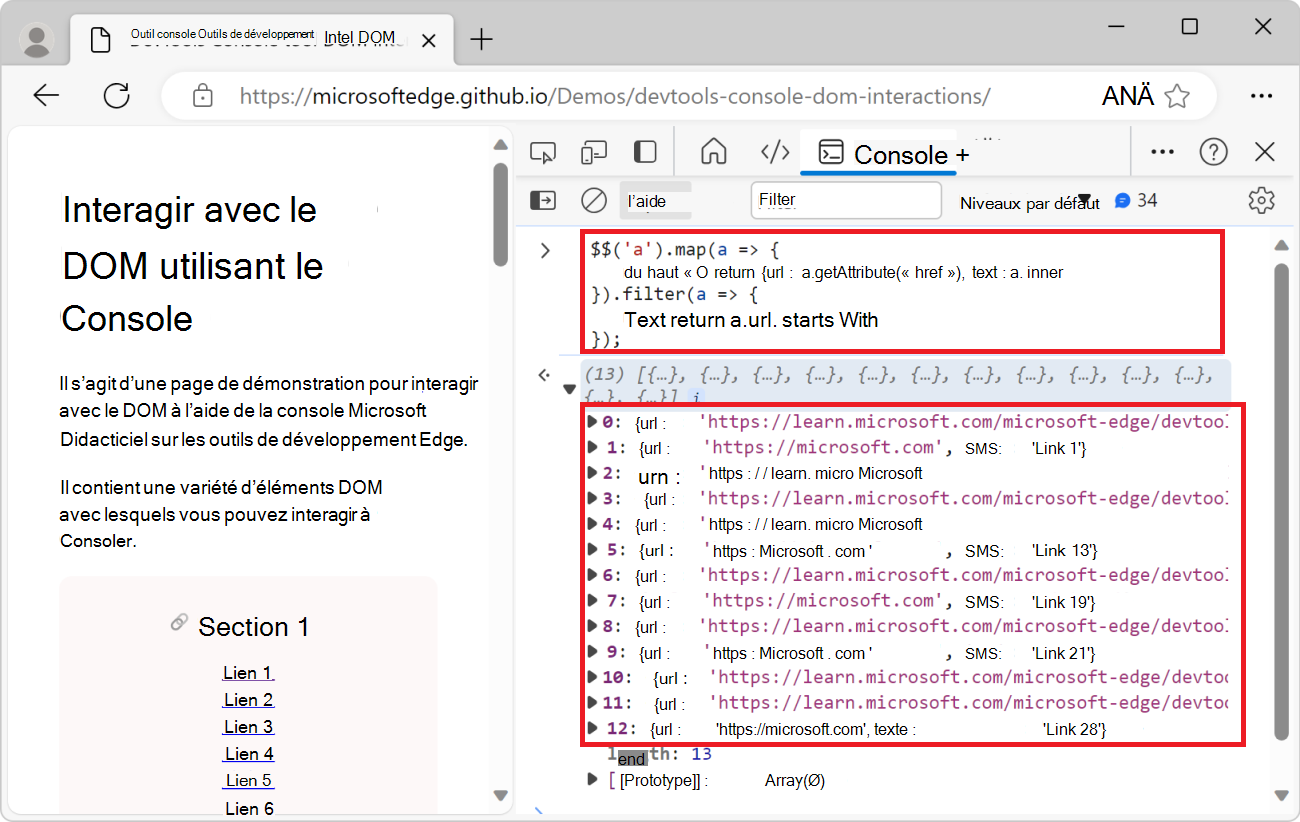Click the console input prompt chevron
Viewport: 1300px width, 822px height.
545,250
